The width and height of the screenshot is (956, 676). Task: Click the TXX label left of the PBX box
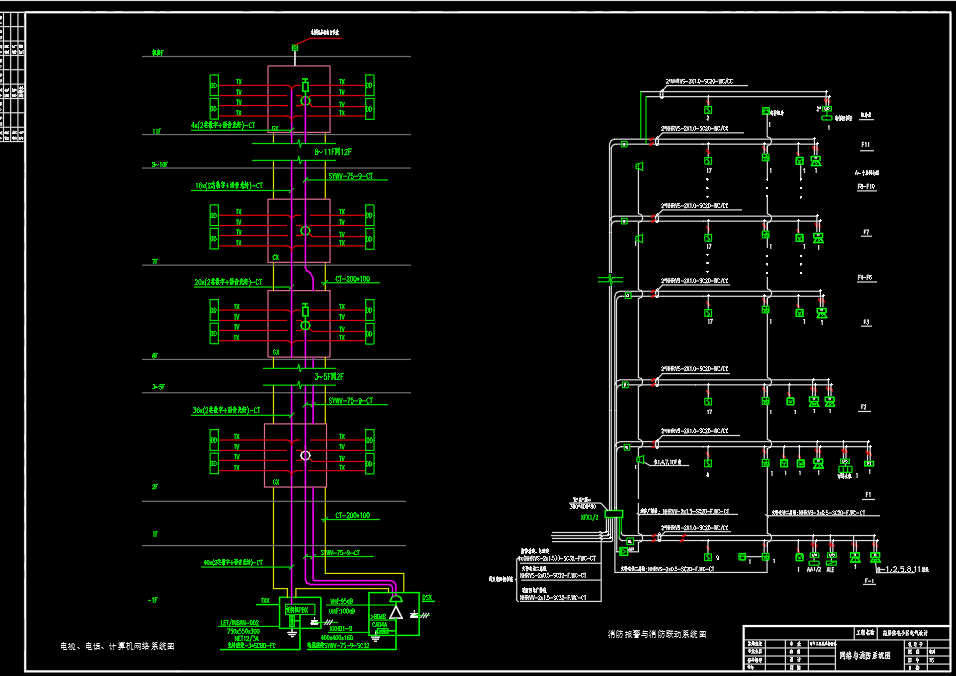(x=265, y=601)
